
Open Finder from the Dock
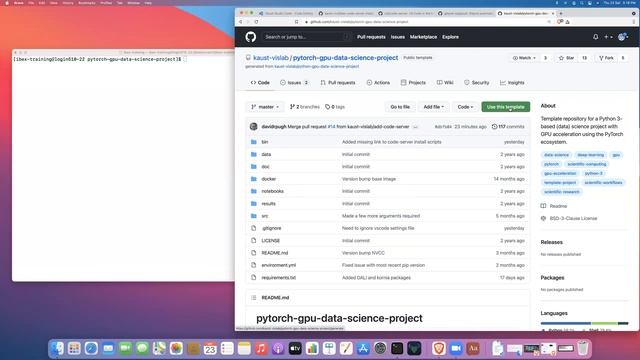click(x=57, y=348)
